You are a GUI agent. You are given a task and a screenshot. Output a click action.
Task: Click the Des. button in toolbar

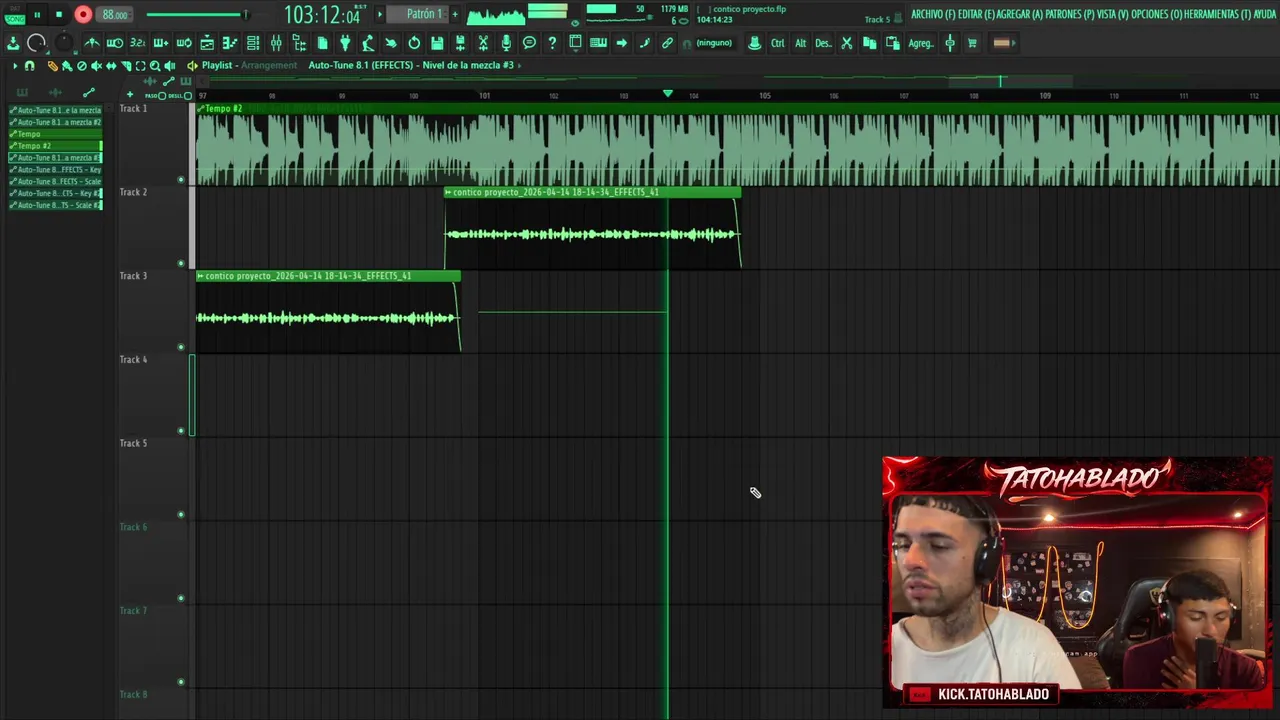tap(823, 43)
